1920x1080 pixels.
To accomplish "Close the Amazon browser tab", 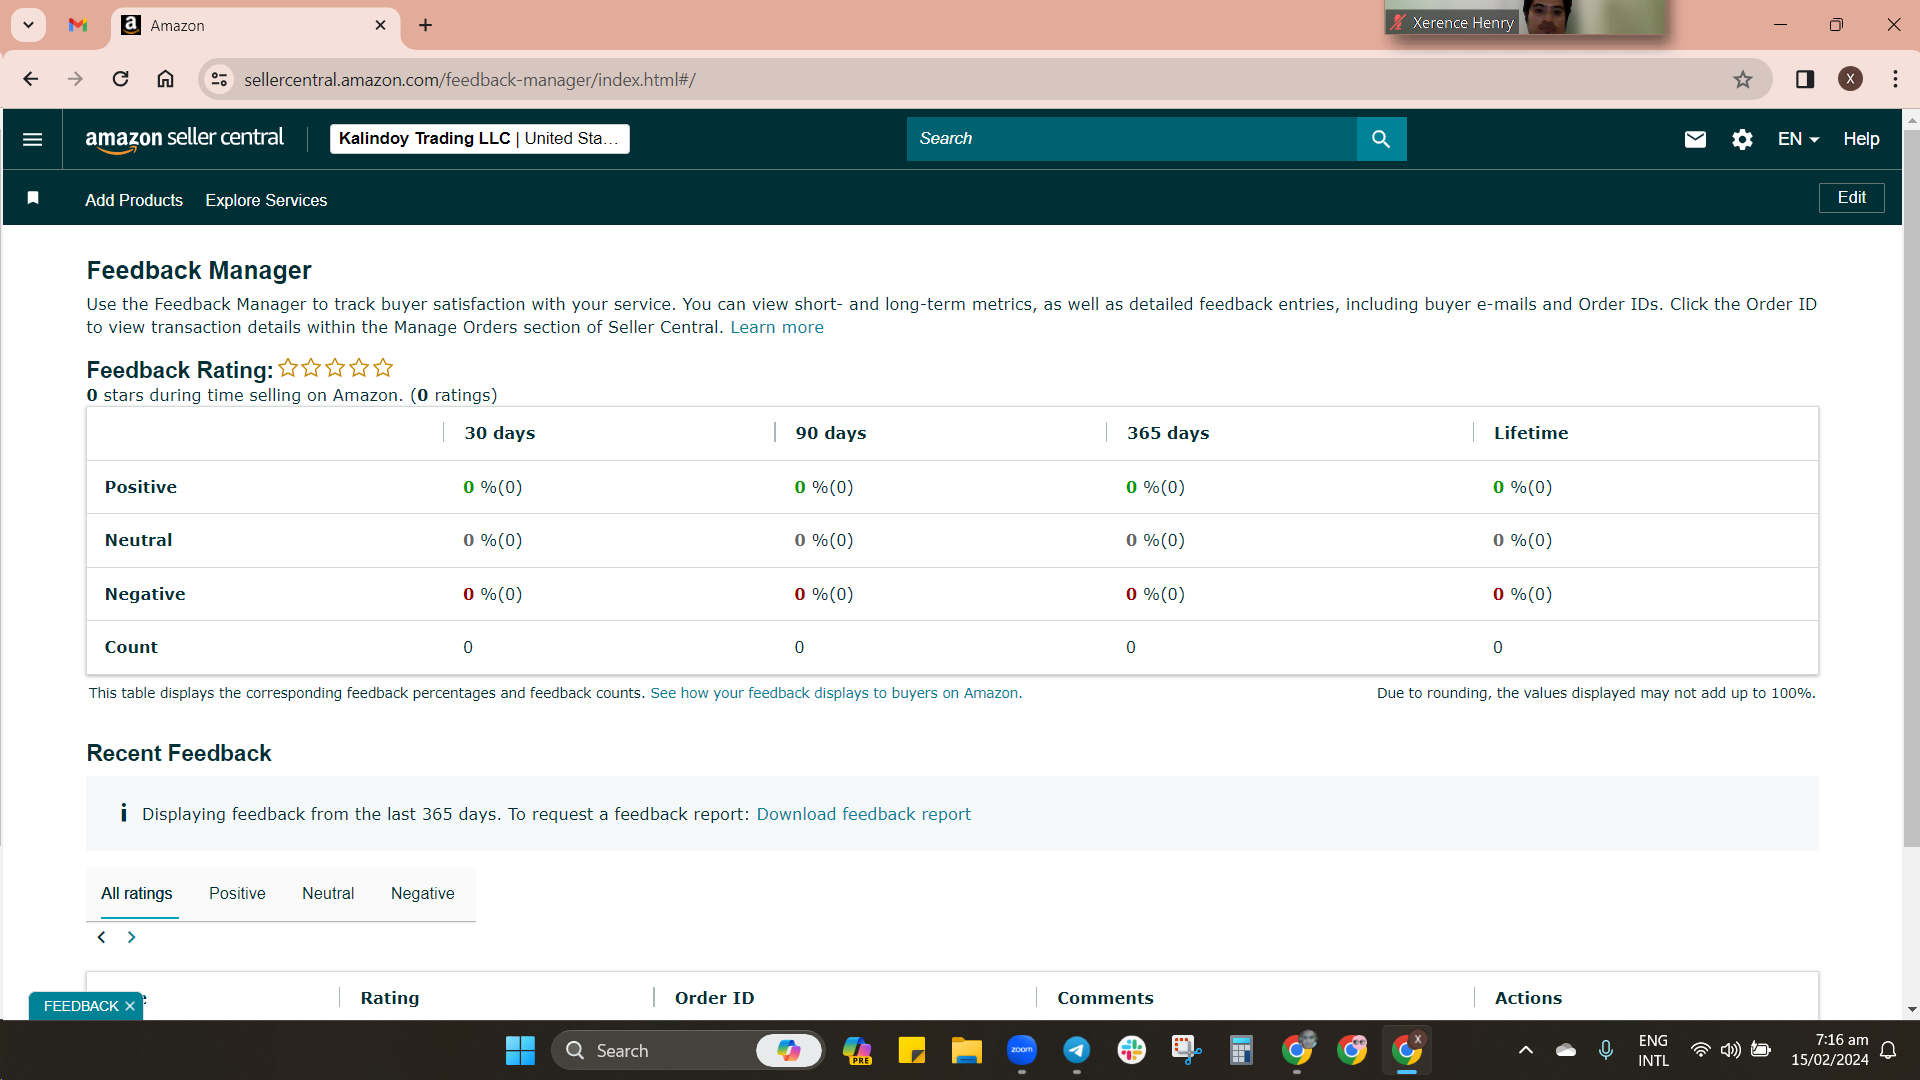I will click(380, 25).
